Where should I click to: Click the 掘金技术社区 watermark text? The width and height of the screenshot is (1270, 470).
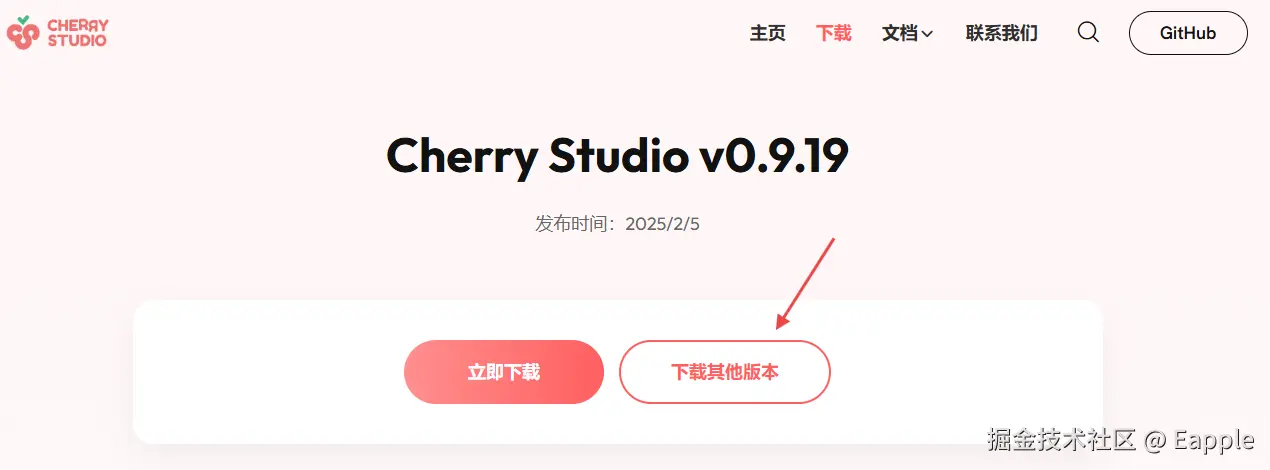(x=1062, y=440)
